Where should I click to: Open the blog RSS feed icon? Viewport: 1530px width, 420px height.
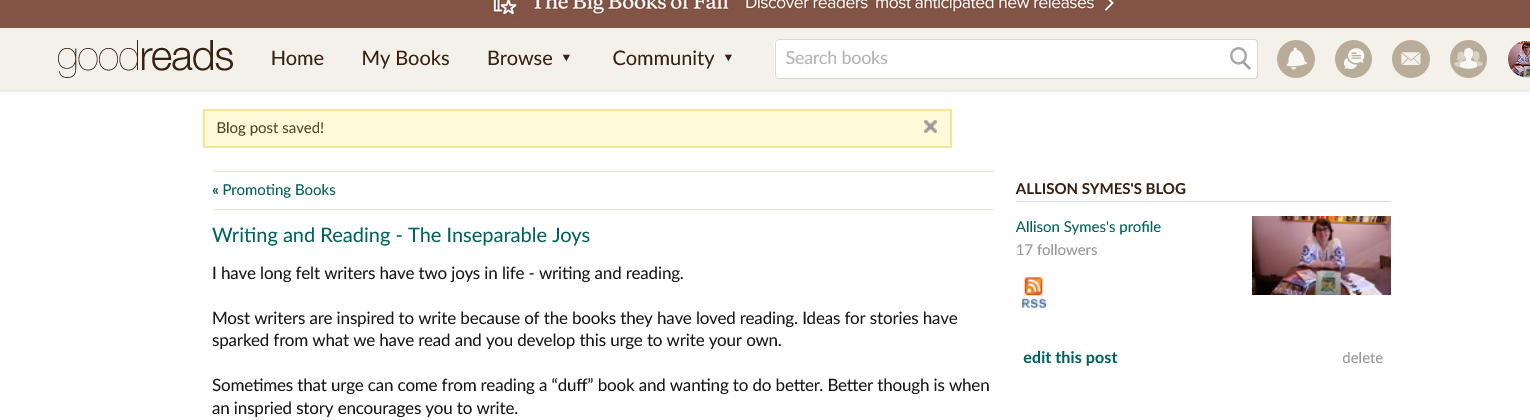click(1033, 293)
